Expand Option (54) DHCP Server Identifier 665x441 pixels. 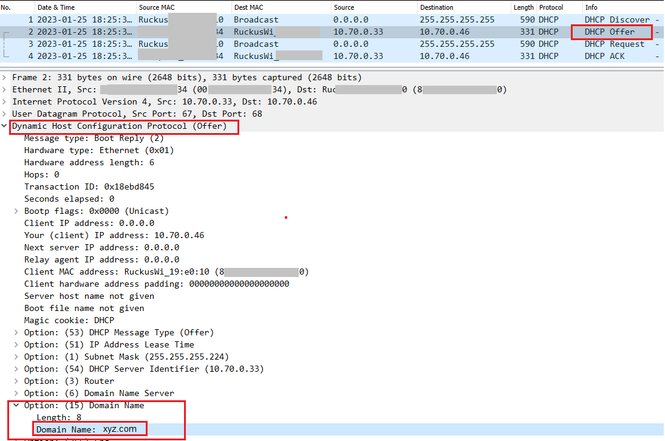[x=17, y=367]
